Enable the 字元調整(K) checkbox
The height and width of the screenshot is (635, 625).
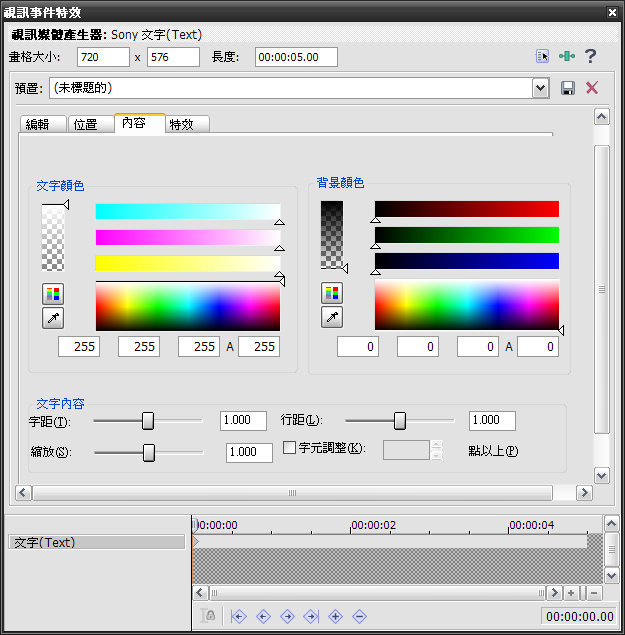click(289, 447)
